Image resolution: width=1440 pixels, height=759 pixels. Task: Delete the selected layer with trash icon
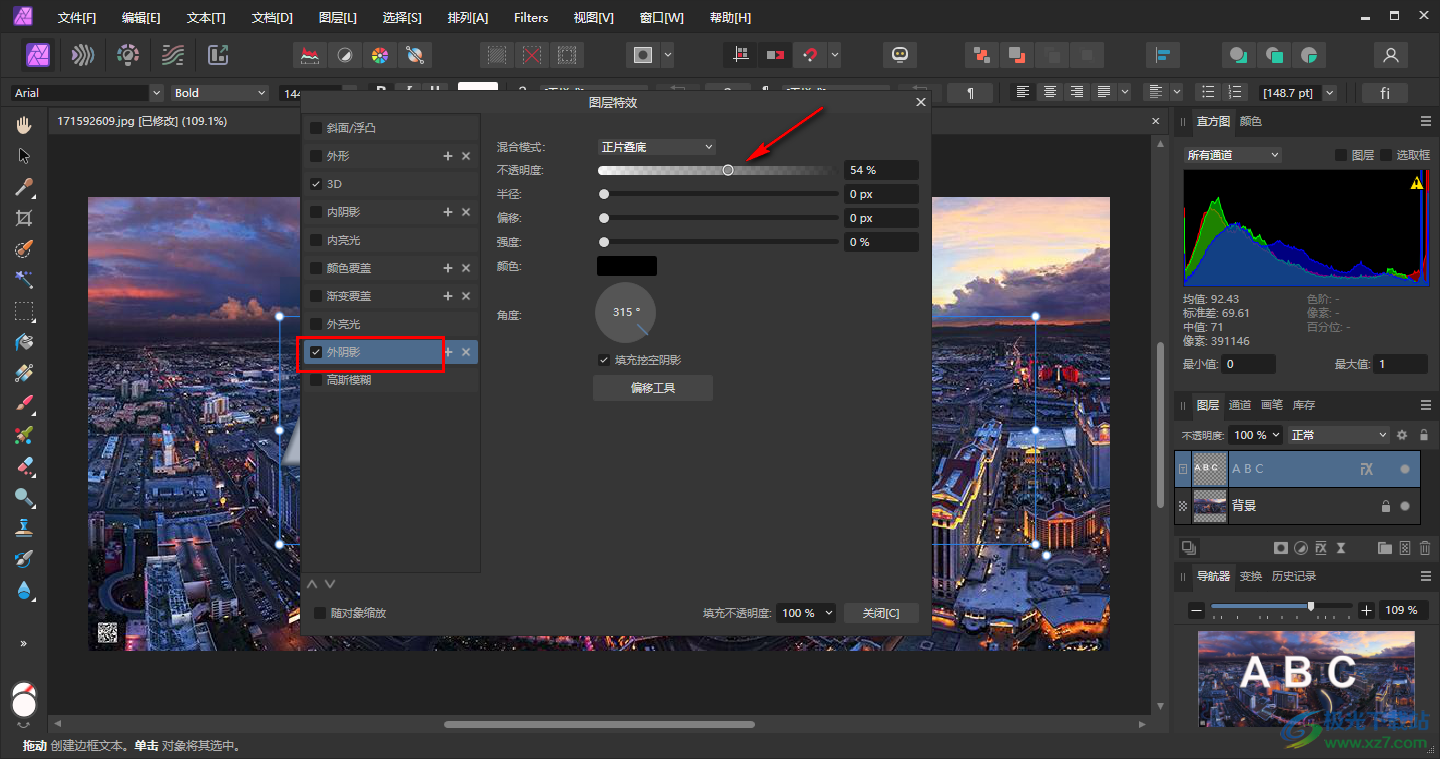tap(1425, 548)
